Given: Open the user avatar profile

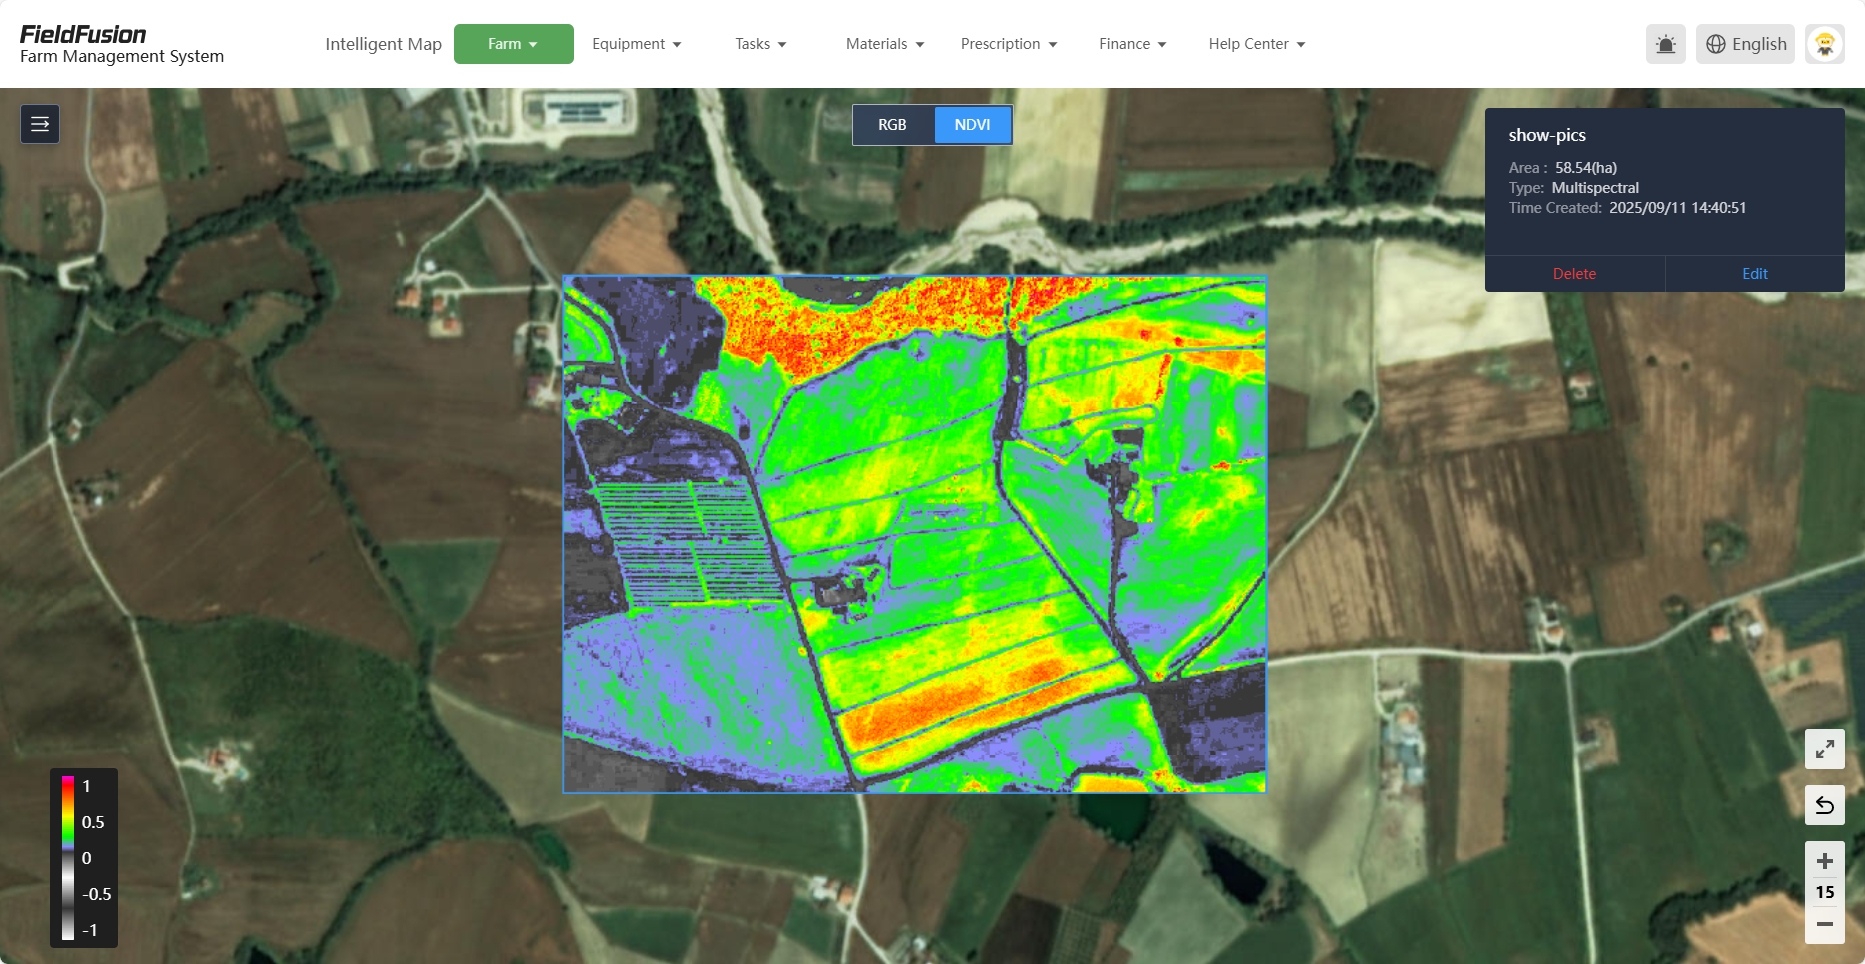Looking at the screenshot, I should (1824, 44).
